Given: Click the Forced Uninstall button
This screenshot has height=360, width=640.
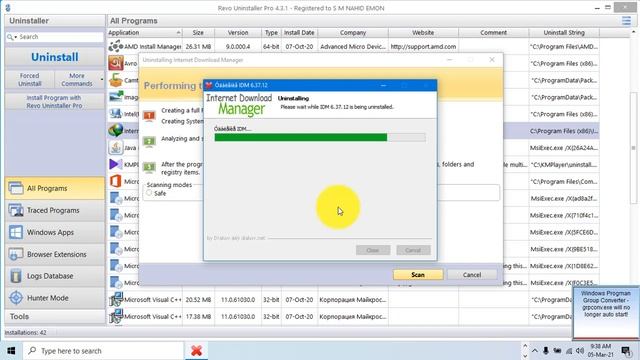Looking at the screenshot, I should [29, 80].
